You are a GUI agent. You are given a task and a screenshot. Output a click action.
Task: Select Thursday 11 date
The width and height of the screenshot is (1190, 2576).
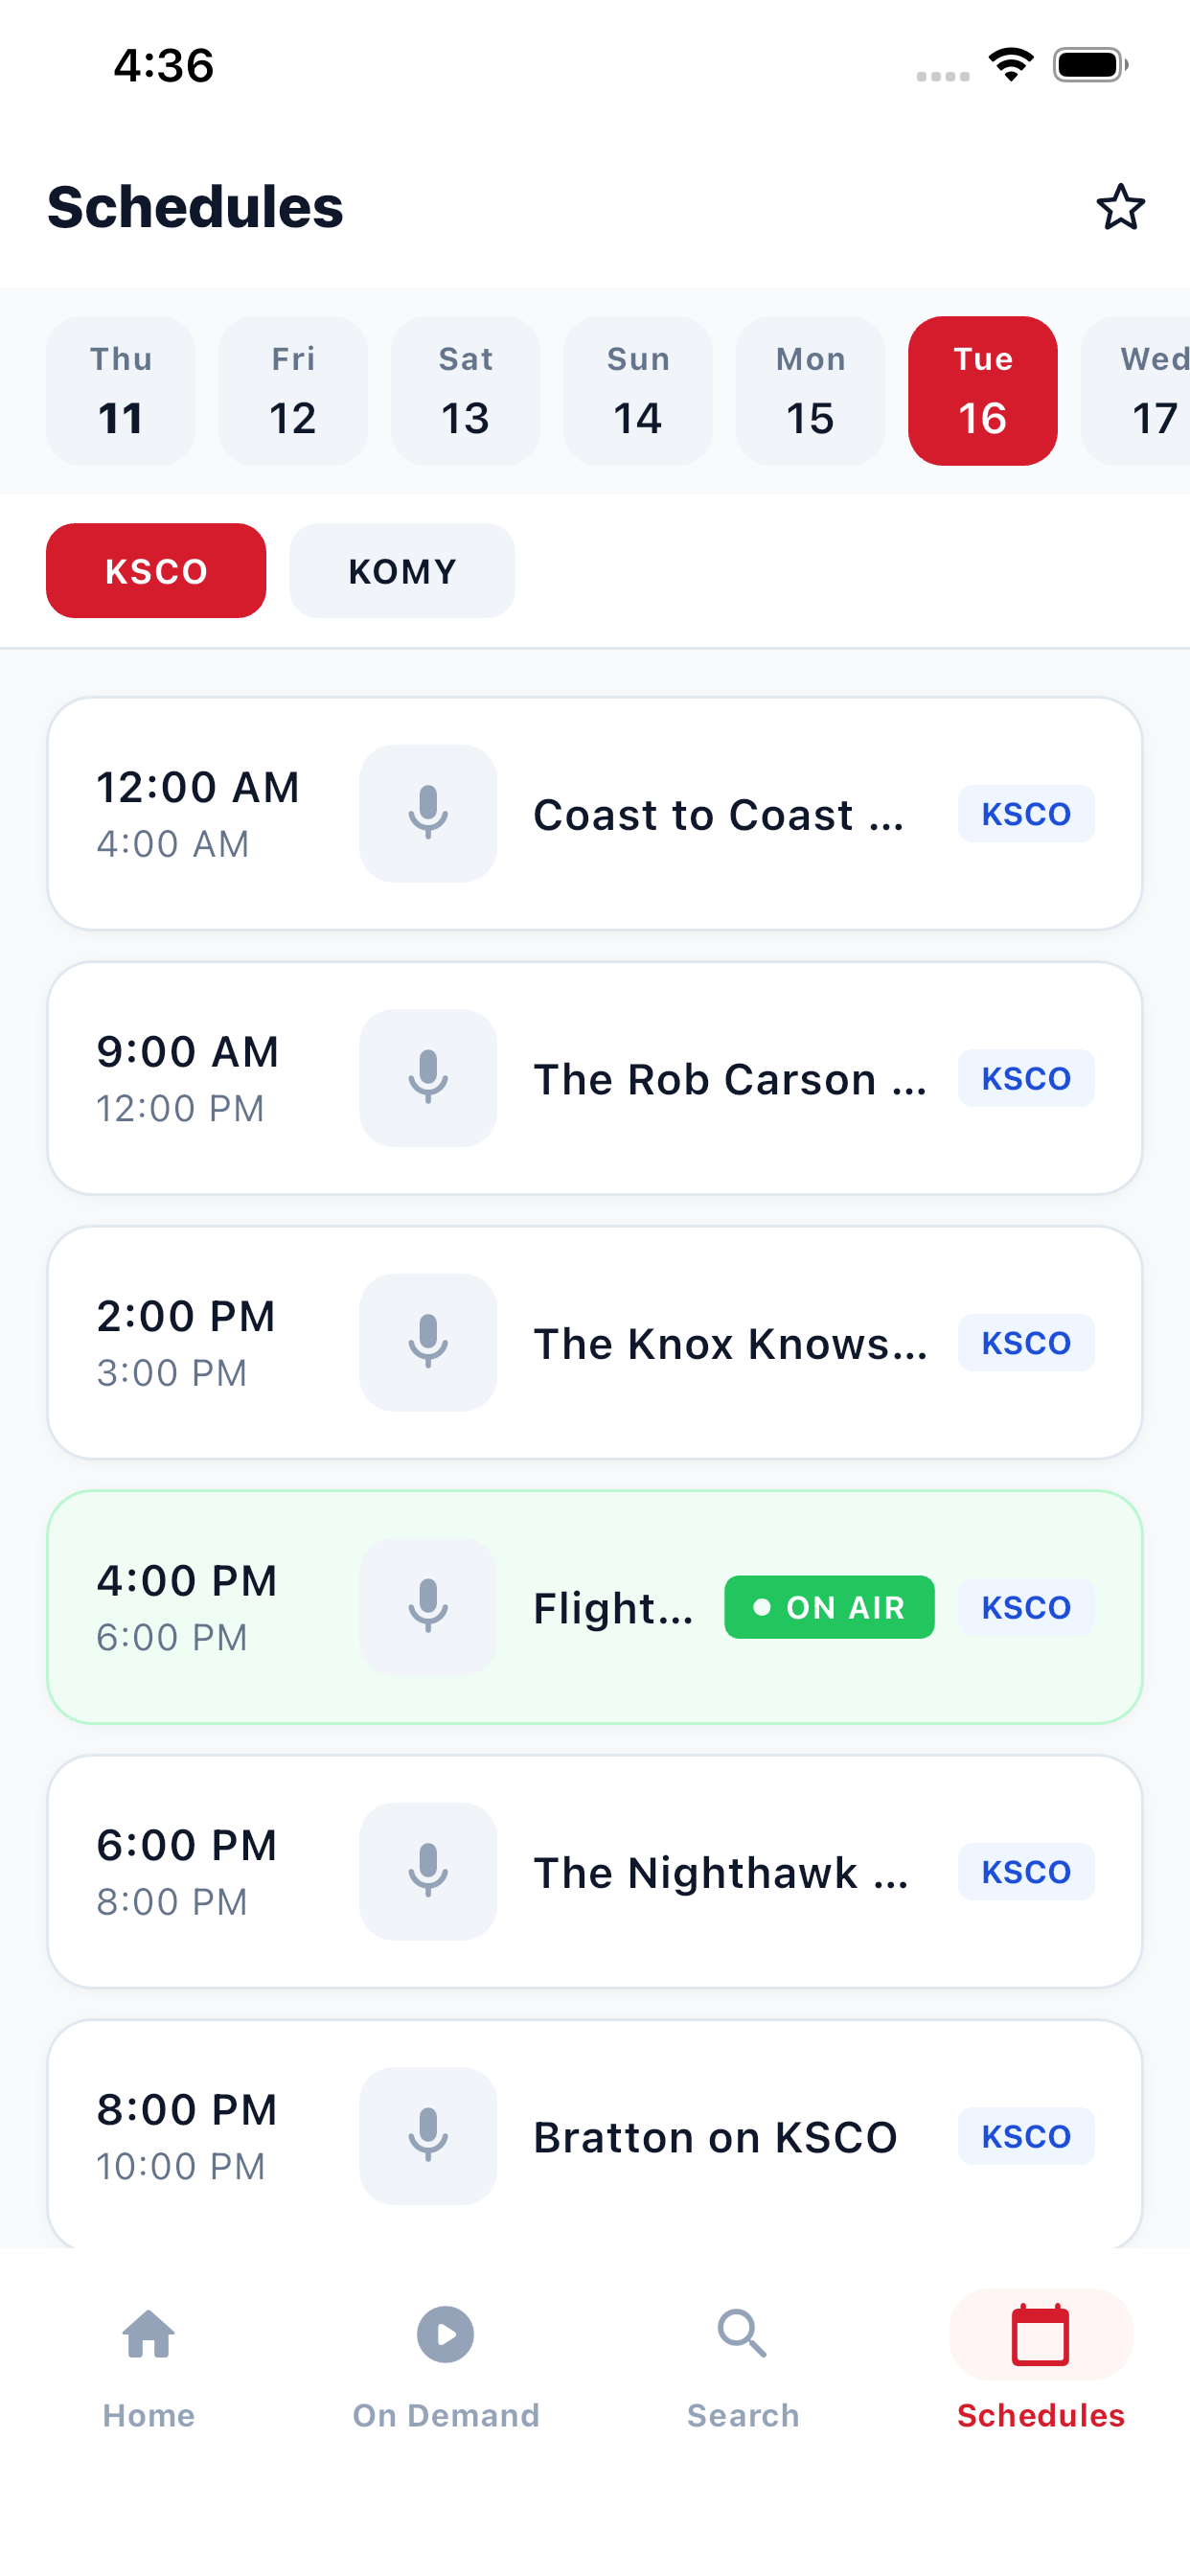121,390
